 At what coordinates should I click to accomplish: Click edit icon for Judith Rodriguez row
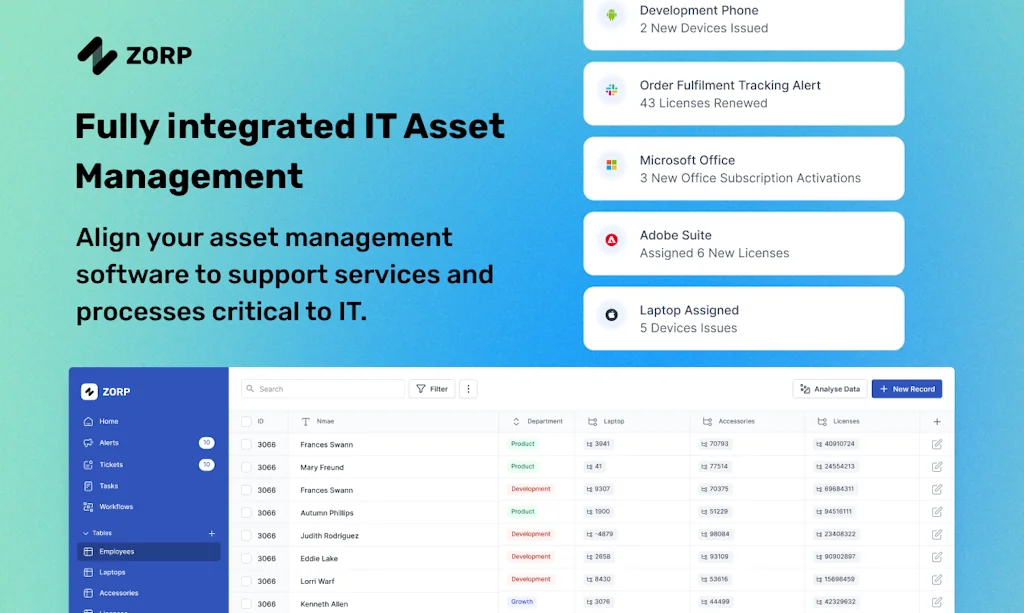937,535
